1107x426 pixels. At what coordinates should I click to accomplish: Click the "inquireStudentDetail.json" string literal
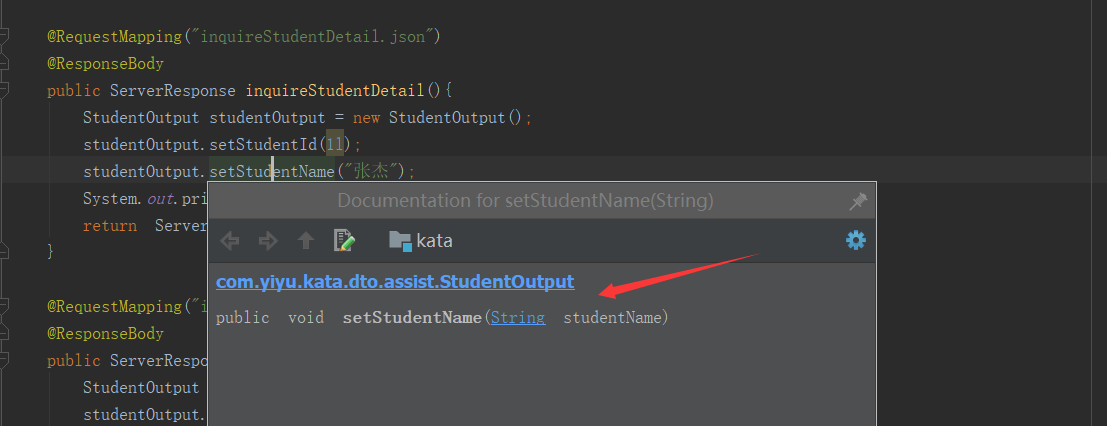click(312, 37)
